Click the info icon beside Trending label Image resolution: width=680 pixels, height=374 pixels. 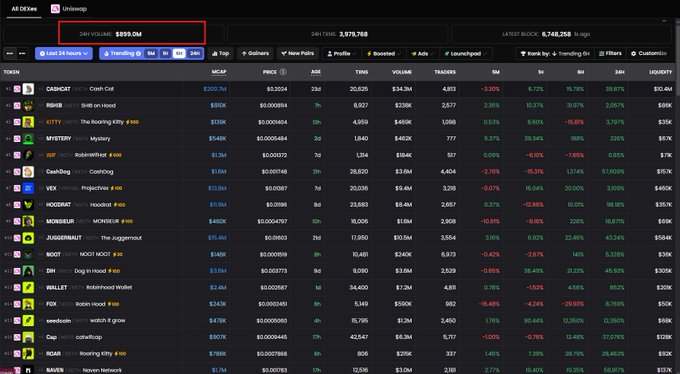click(138, 53)
